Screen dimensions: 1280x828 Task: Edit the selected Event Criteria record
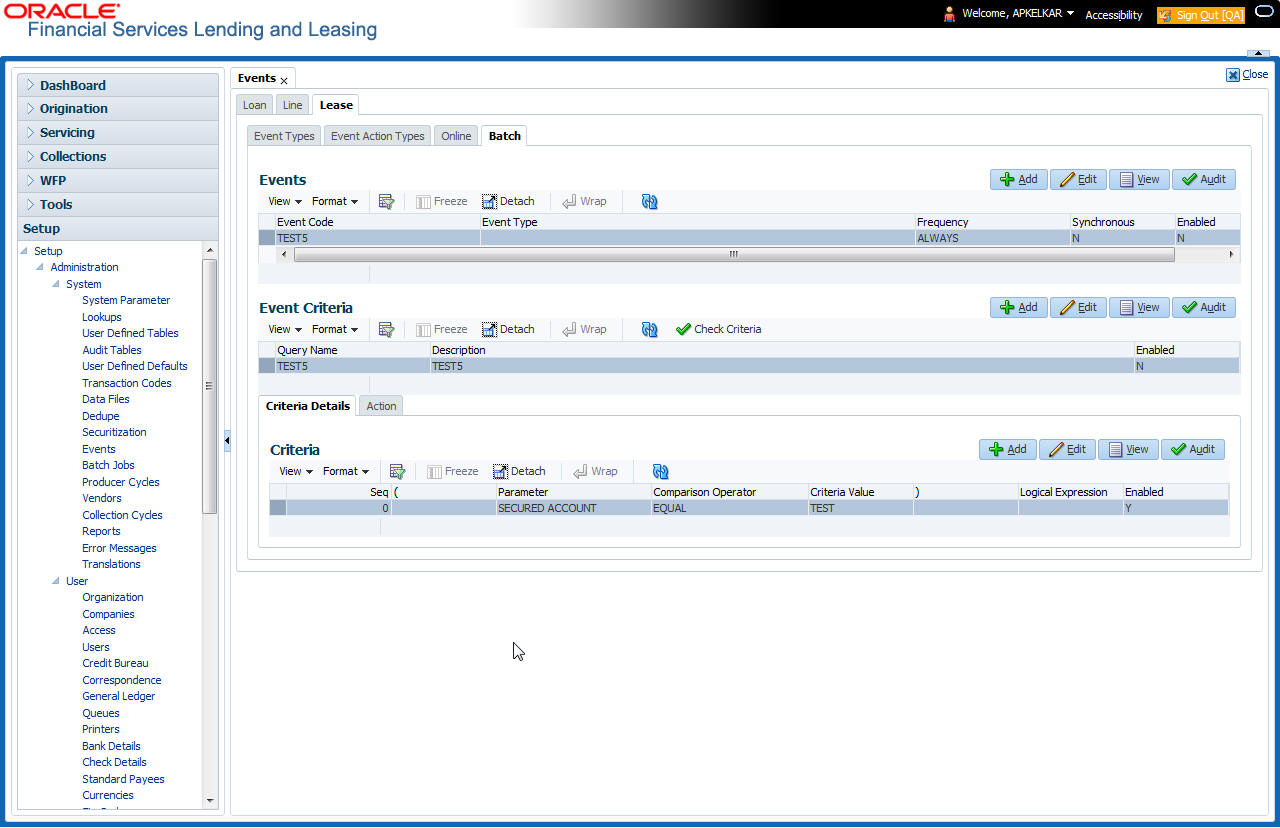(1078, 307)
